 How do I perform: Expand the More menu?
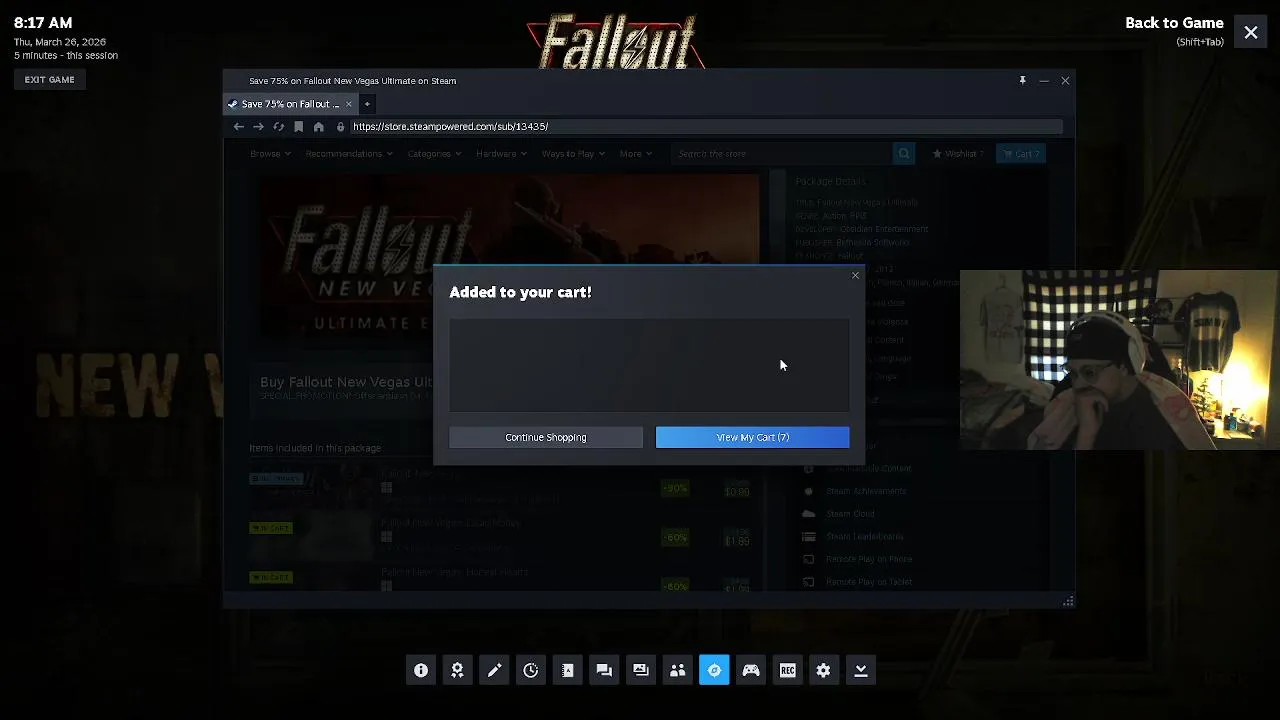[x=636, y=154]
